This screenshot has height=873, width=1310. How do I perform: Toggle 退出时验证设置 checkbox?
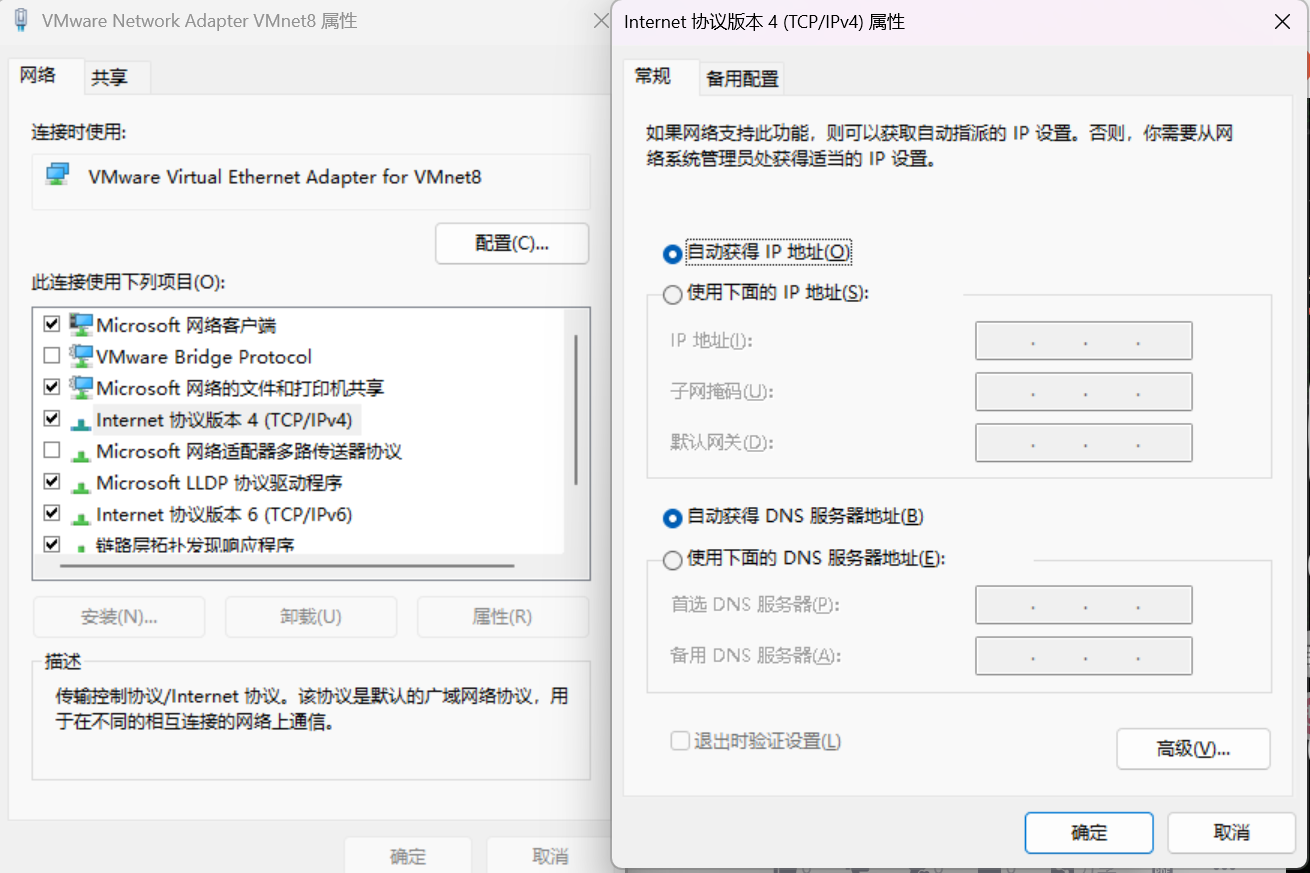[680, 741]
